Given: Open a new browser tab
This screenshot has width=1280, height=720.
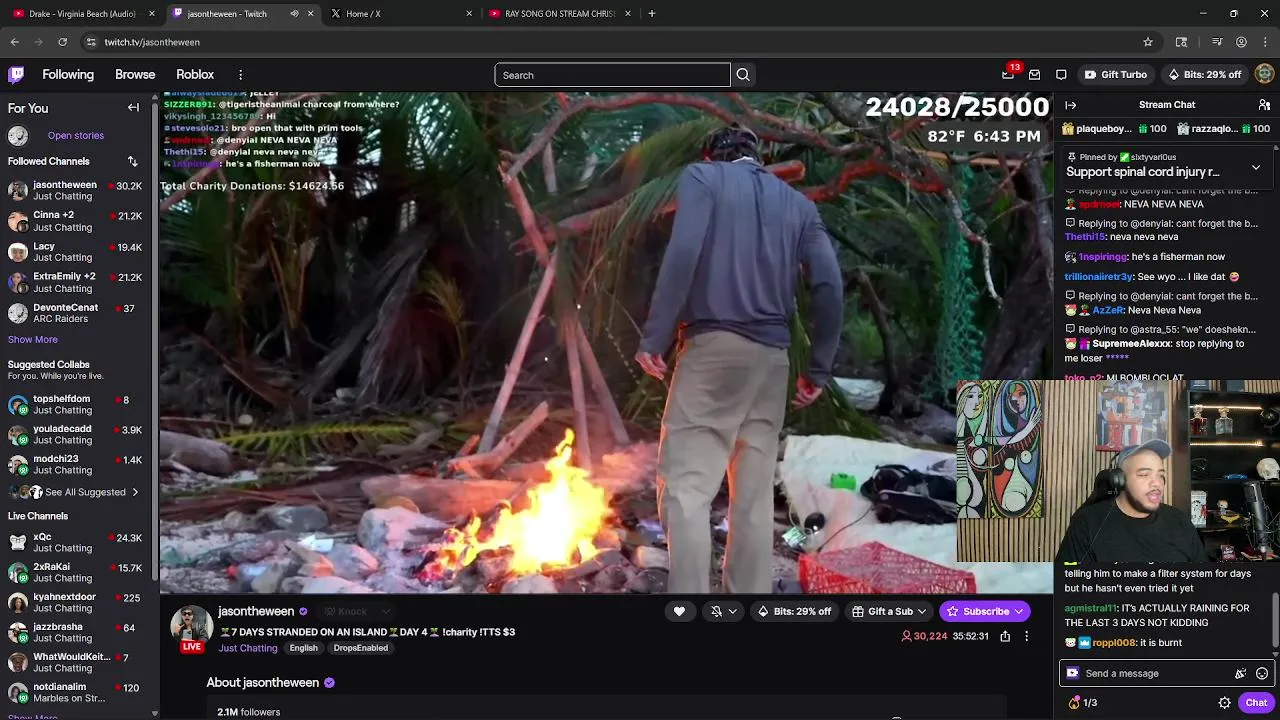Looking at the screenshot, I should click(652, 14).
